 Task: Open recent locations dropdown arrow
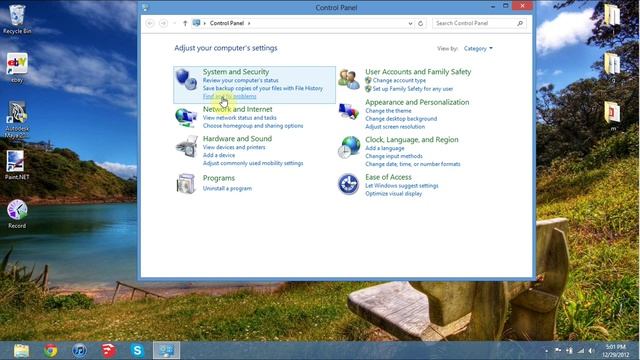[x=175, y=23]
